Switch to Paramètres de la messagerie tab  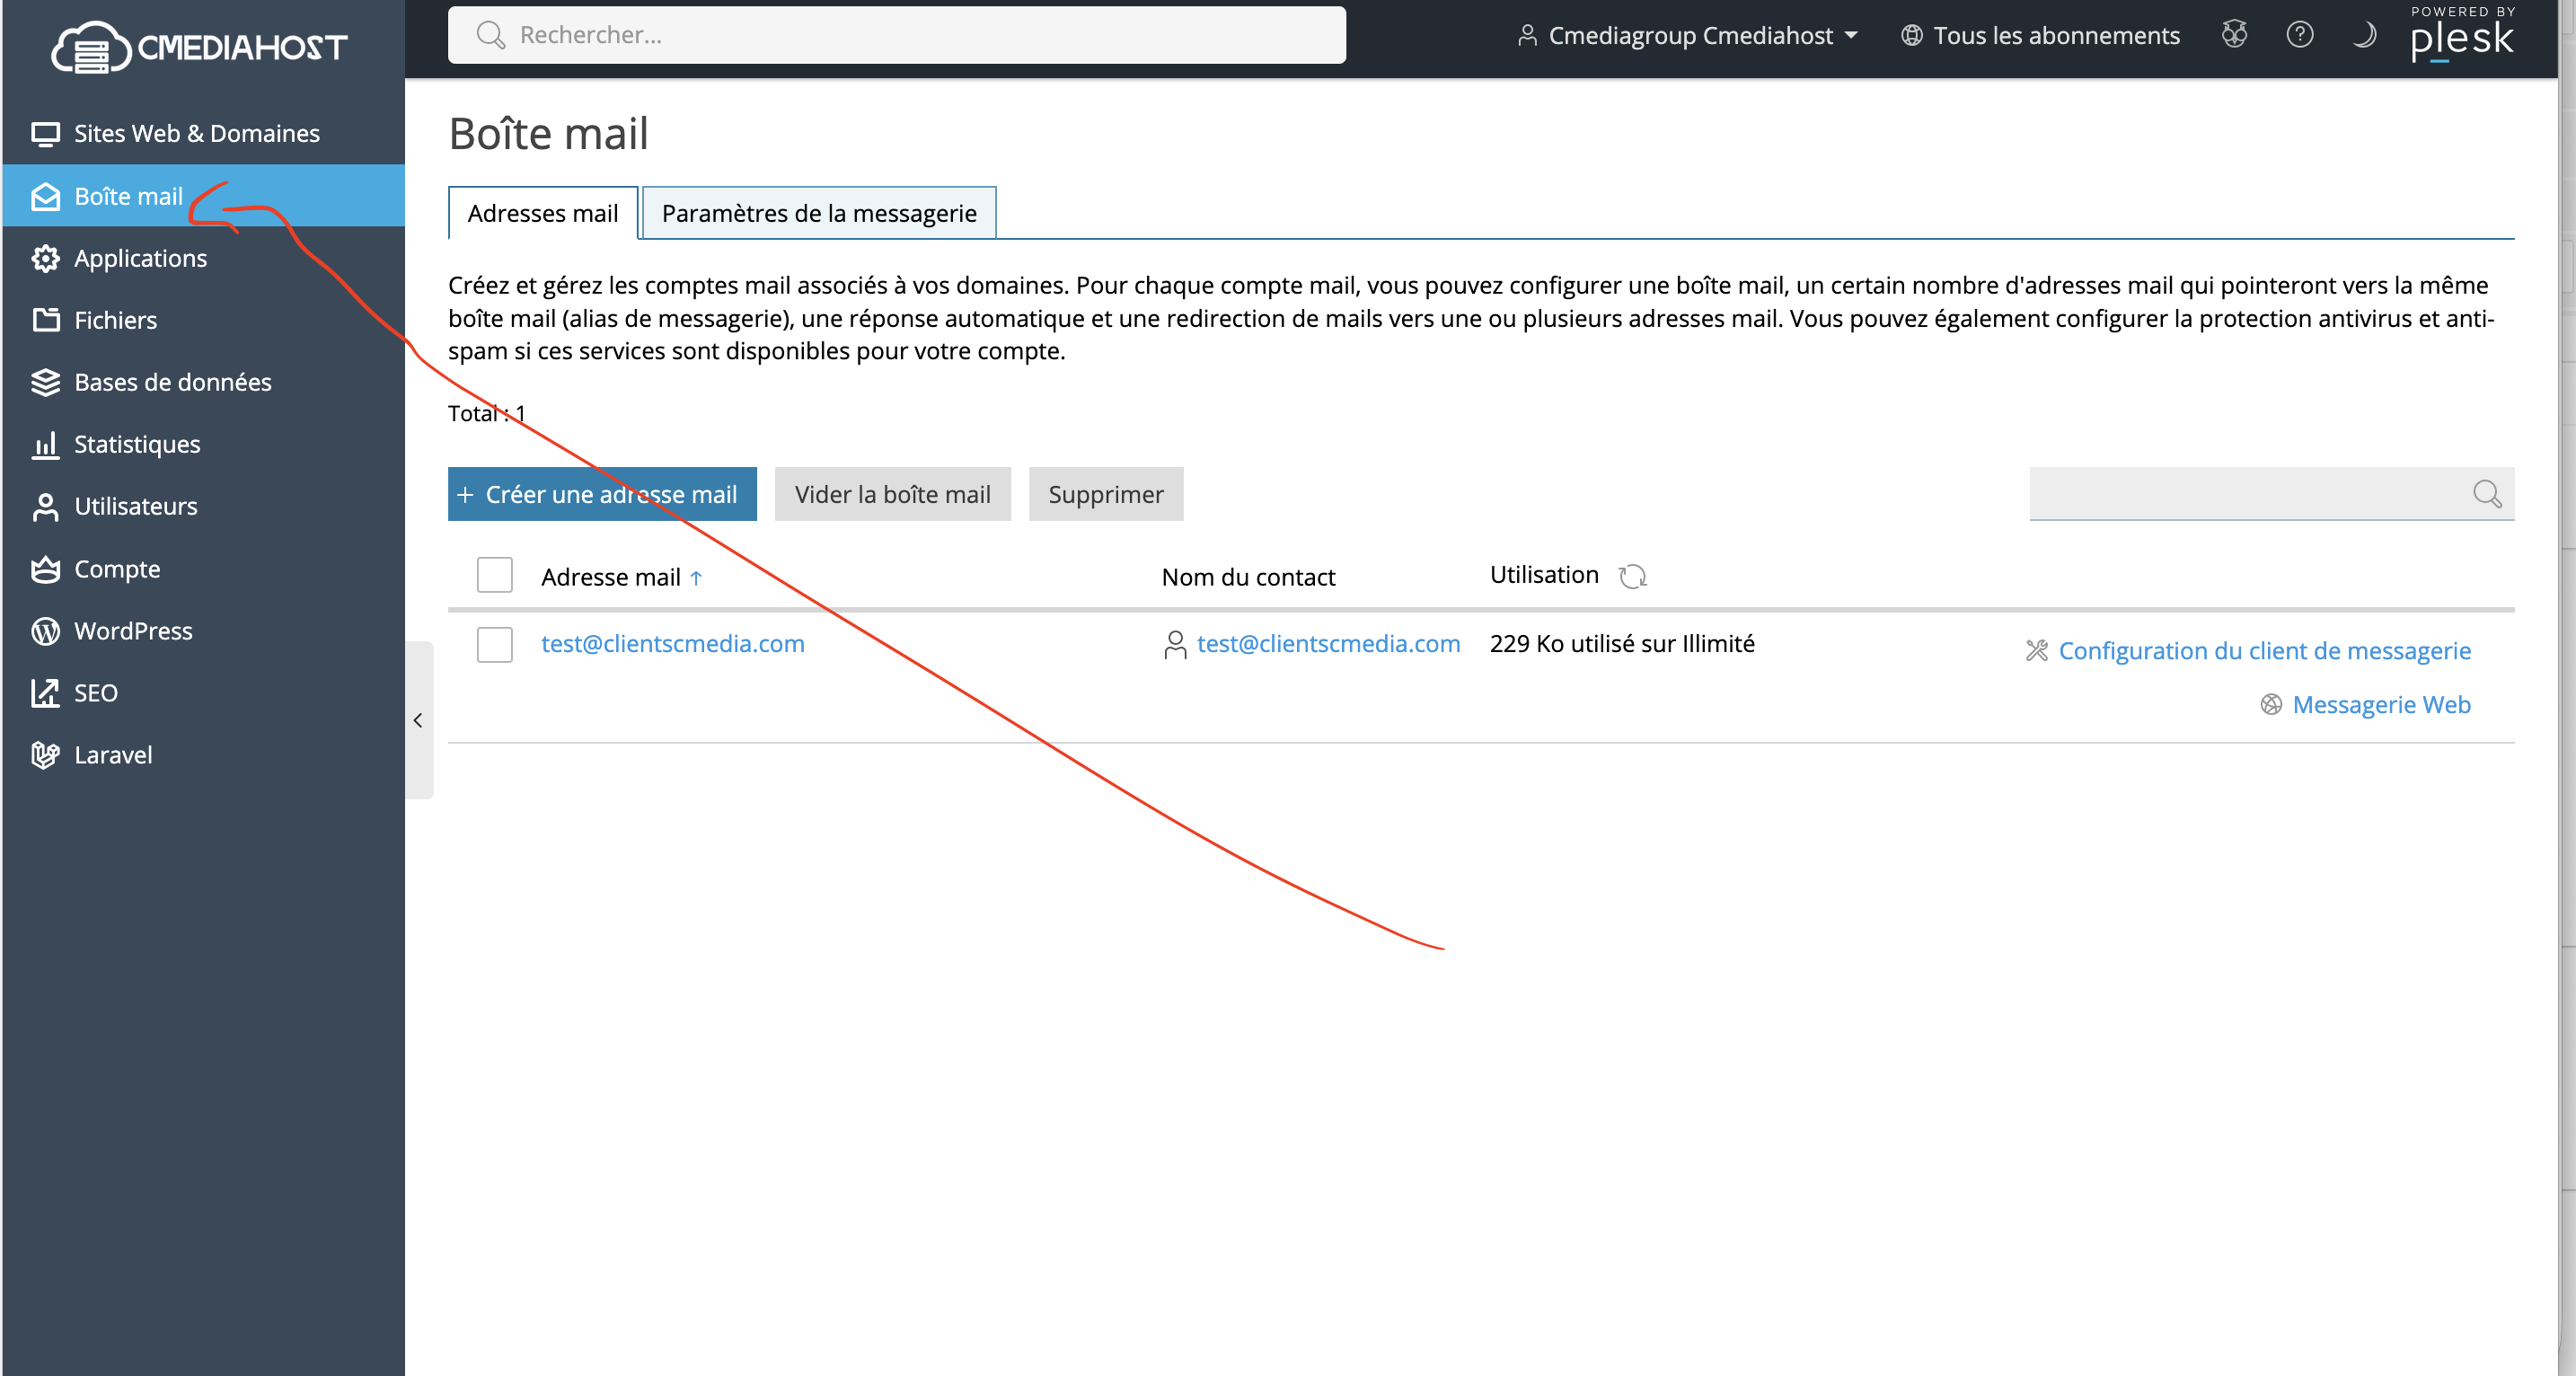pyautogui.click(x=818, y=213)
